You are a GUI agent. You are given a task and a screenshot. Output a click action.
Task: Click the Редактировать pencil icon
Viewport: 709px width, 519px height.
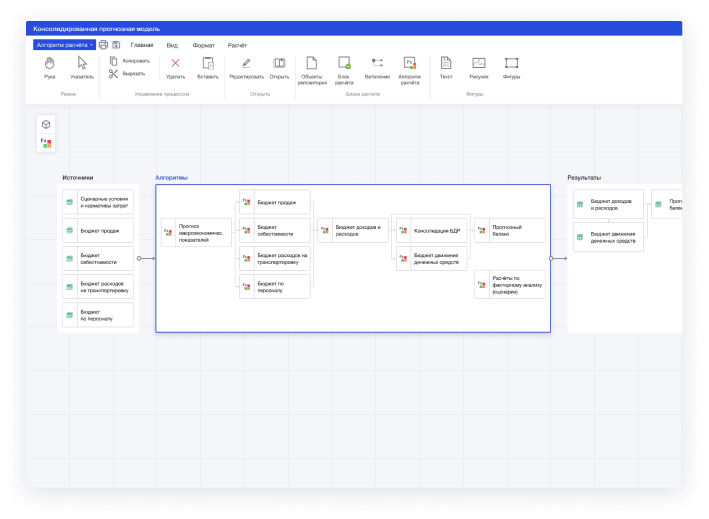coord(246,63)
